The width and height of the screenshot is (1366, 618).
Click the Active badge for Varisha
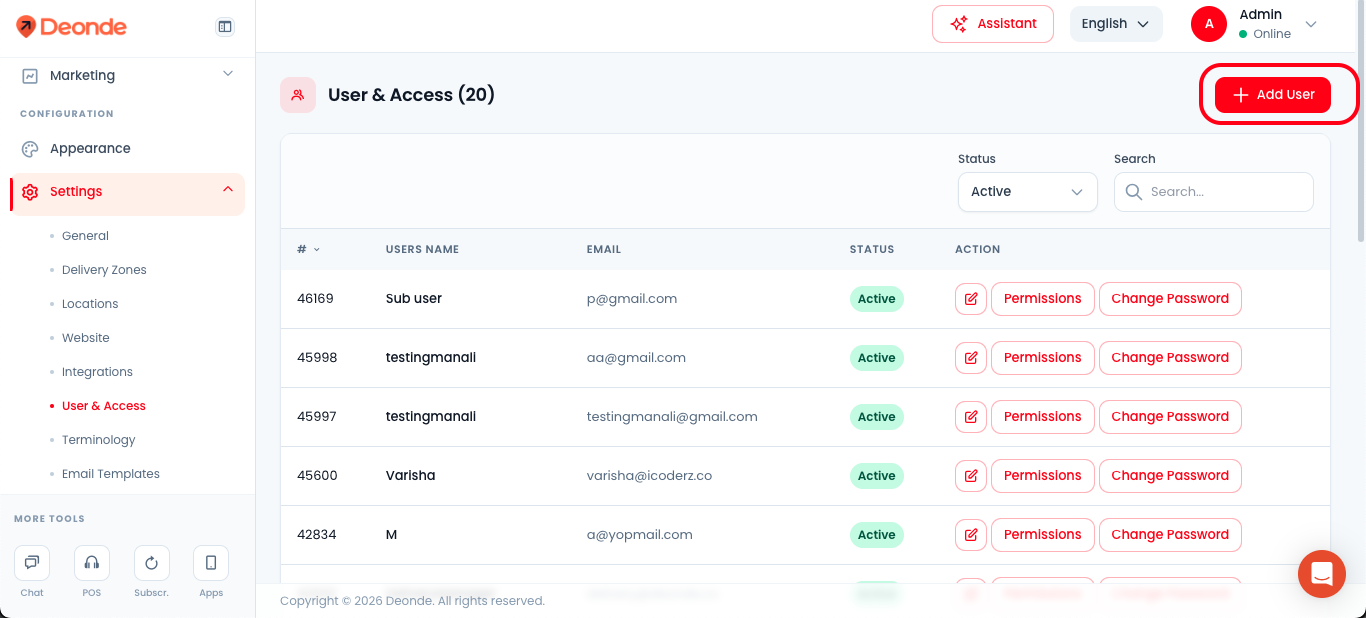(877, 476)
